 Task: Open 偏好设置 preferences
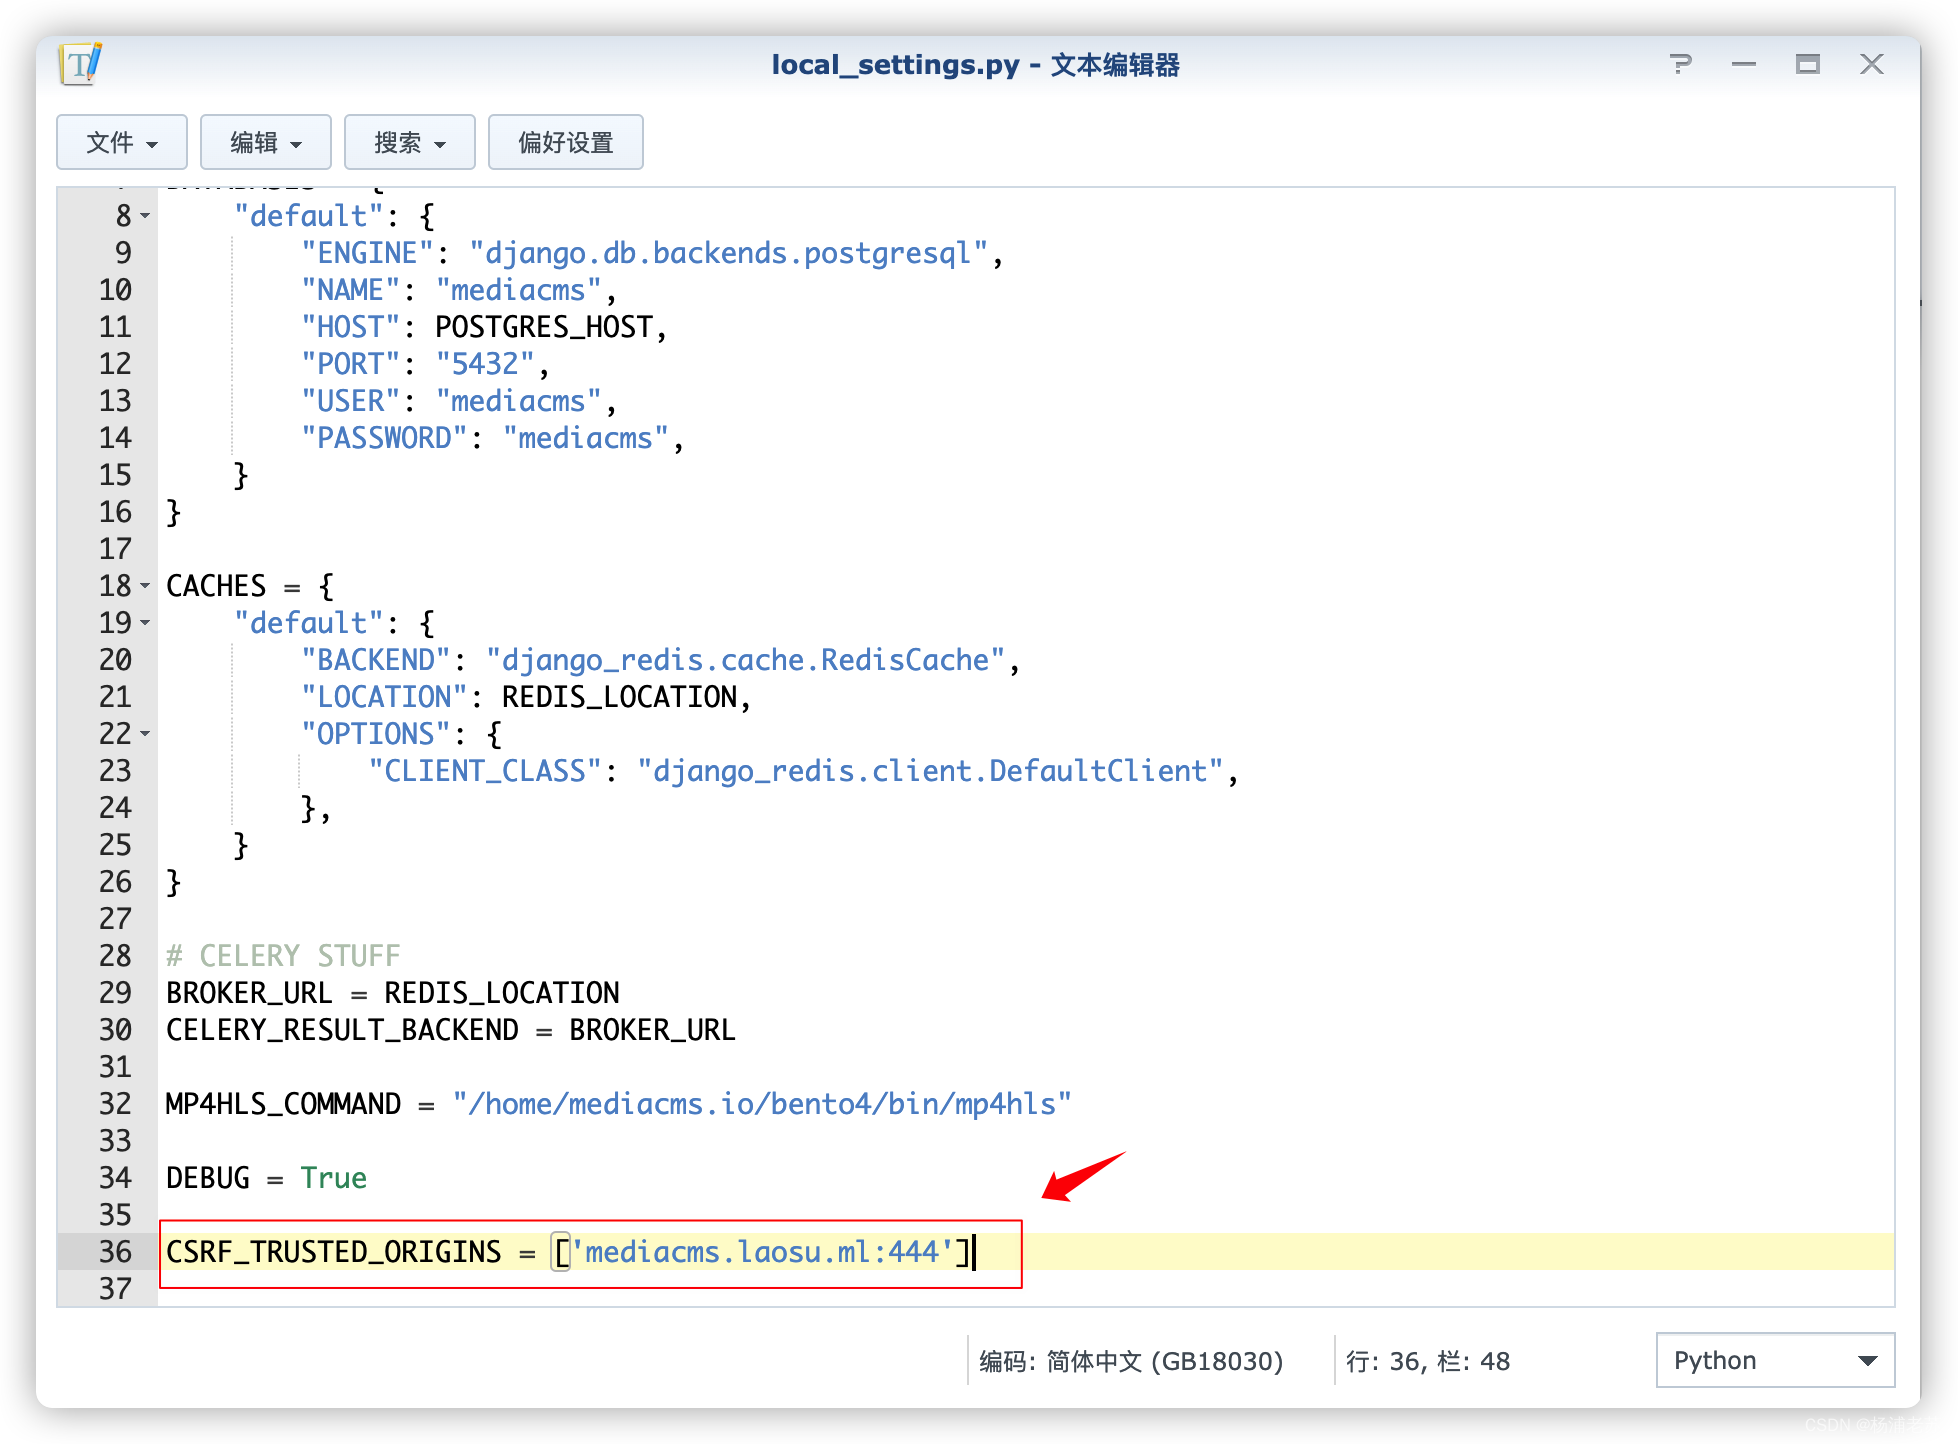pos(566,142)
